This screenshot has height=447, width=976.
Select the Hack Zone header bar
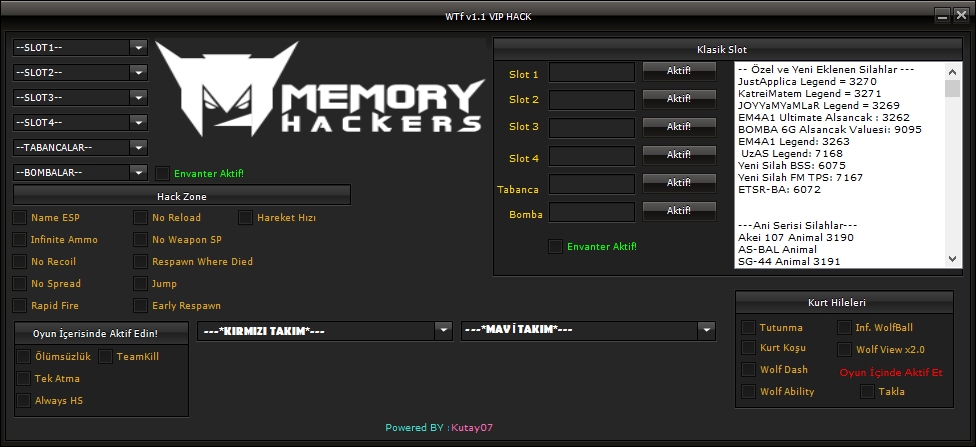pos(182,197)
